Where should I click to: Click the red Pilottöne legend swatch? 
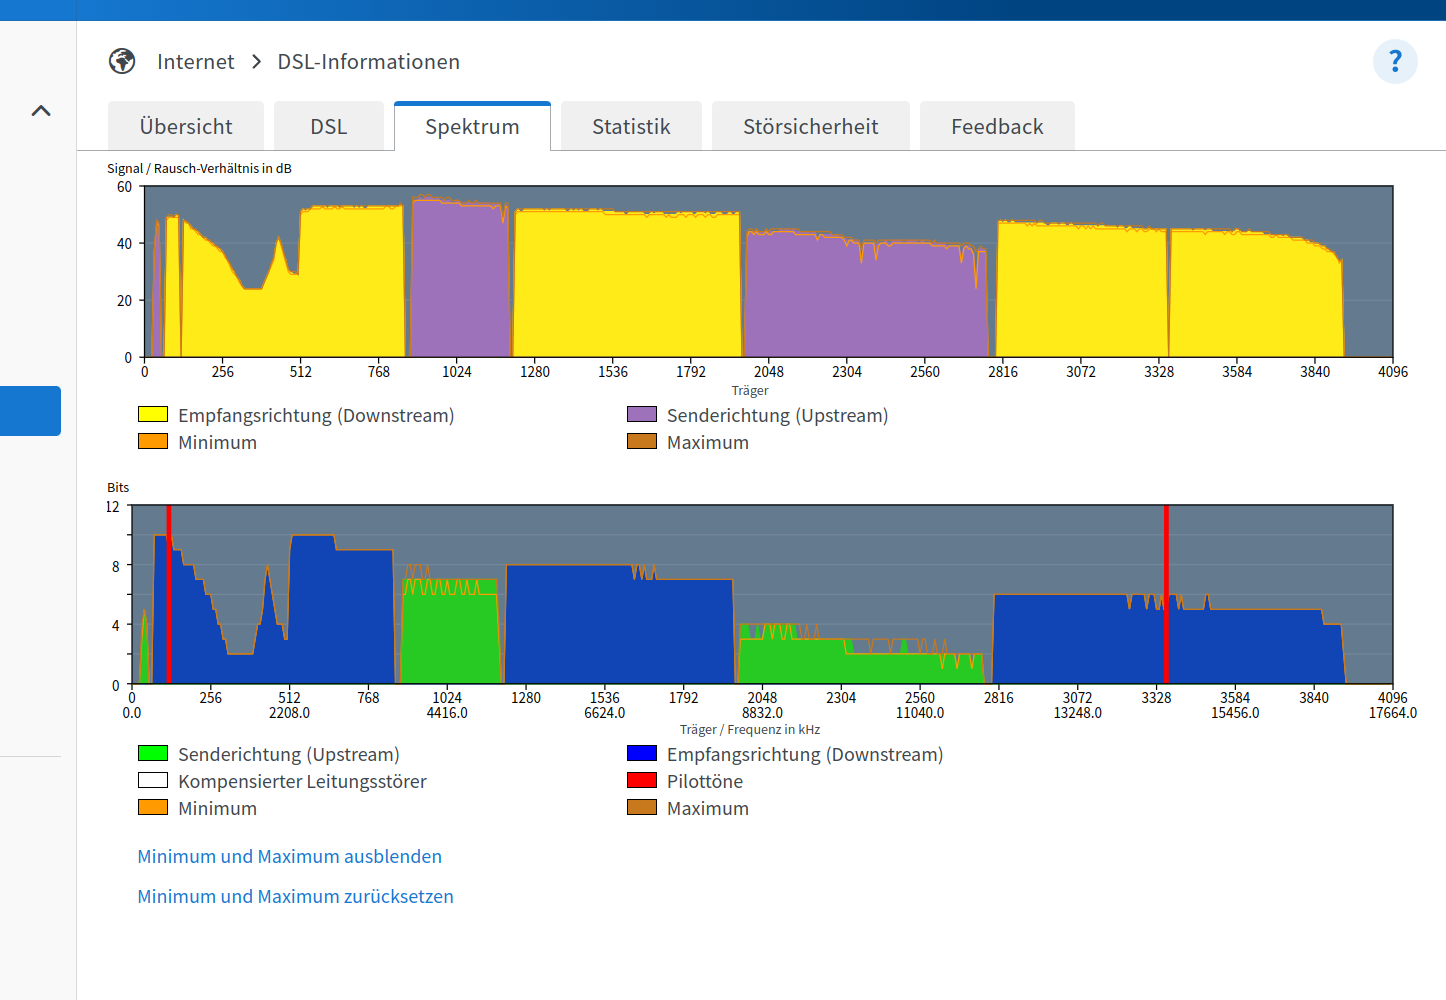pos(642,780)
